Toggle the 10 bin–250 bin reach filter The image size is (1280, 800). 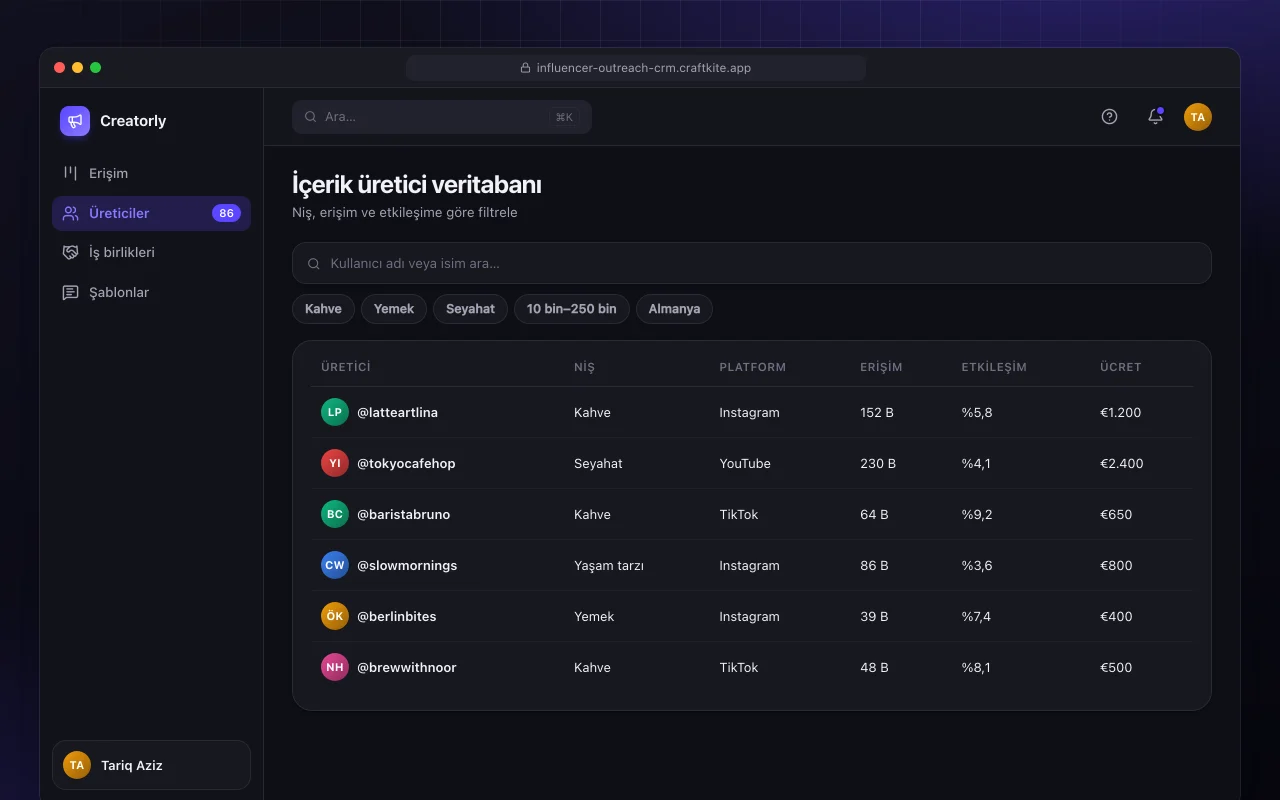[x=572, y=309]
